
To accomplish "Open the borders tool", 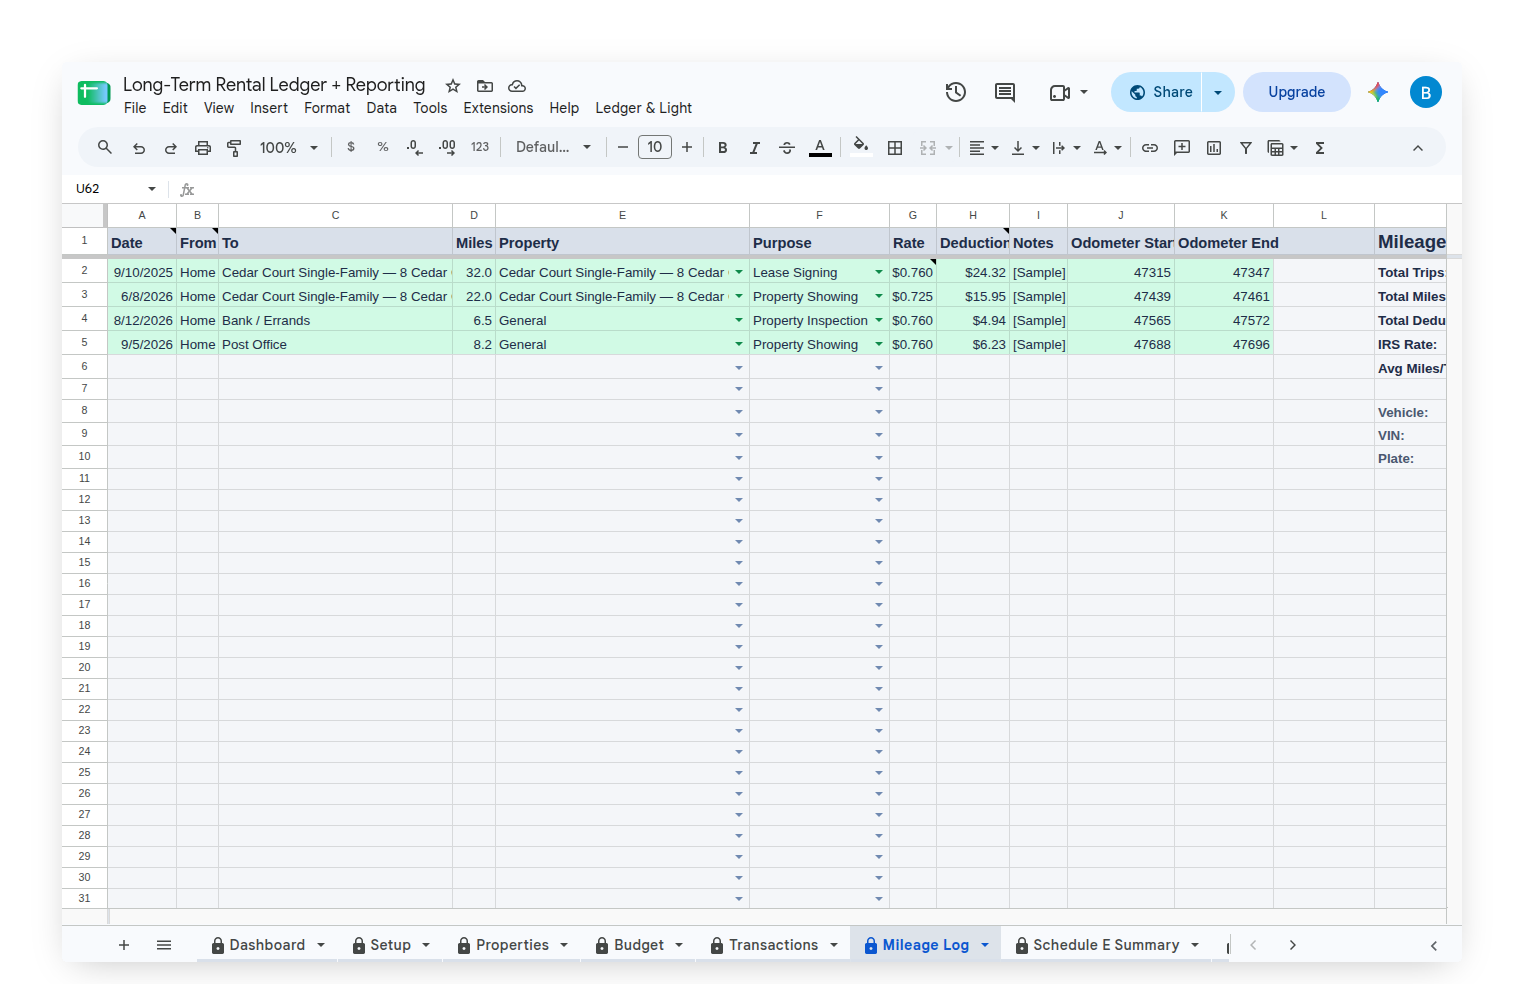I will [895, 148].
